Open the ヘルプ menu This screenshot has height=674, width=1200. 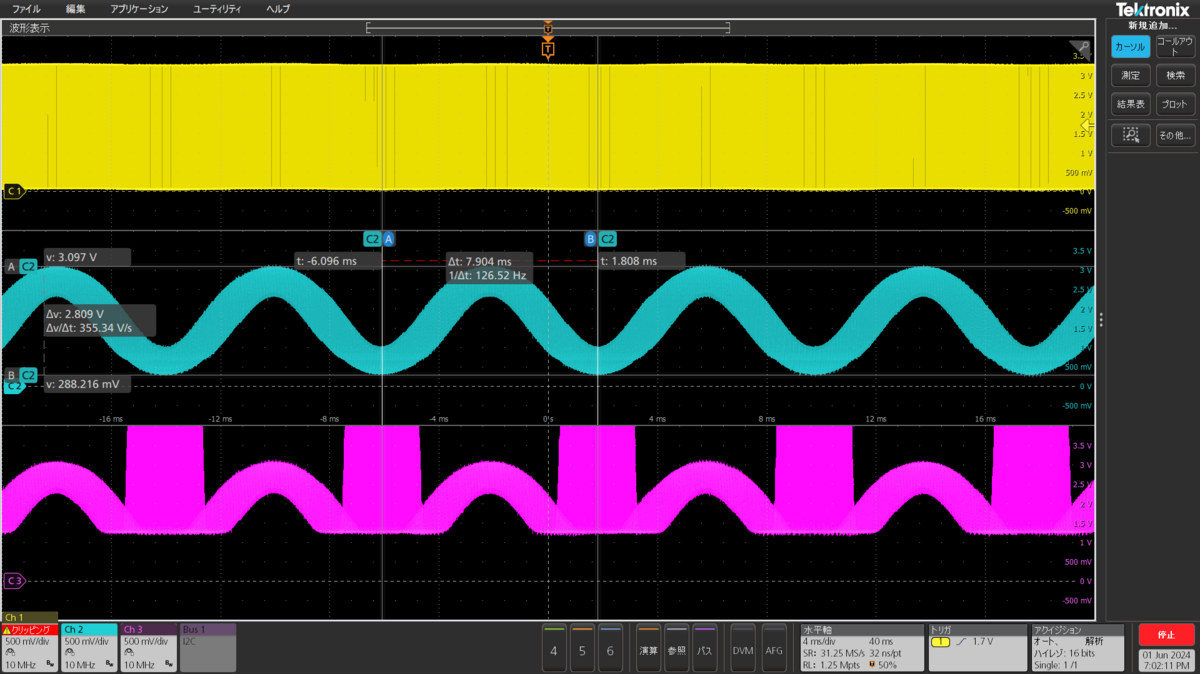(x=278, y=8)
